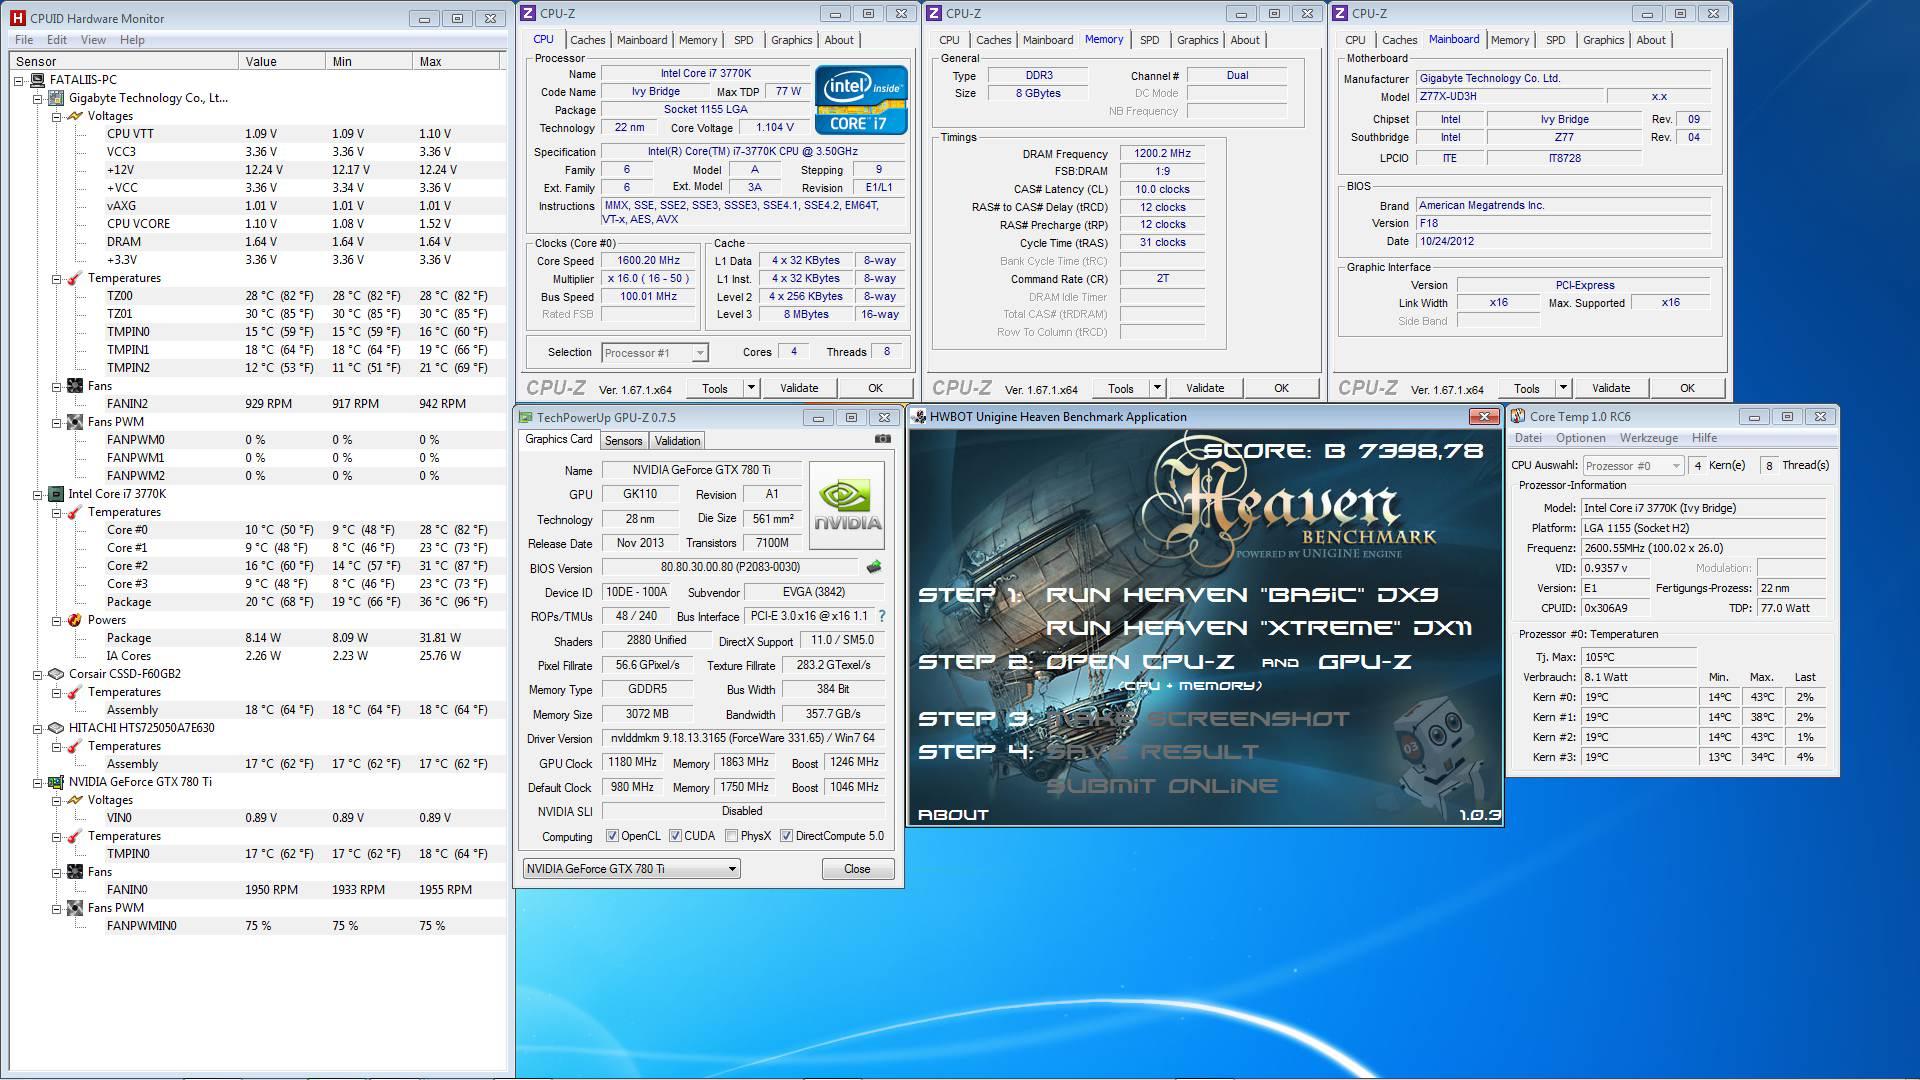Click the GPU-Z title bar icon
Image resolution: width=1920 pixels, height=1080 pixels.
point(525,417)
